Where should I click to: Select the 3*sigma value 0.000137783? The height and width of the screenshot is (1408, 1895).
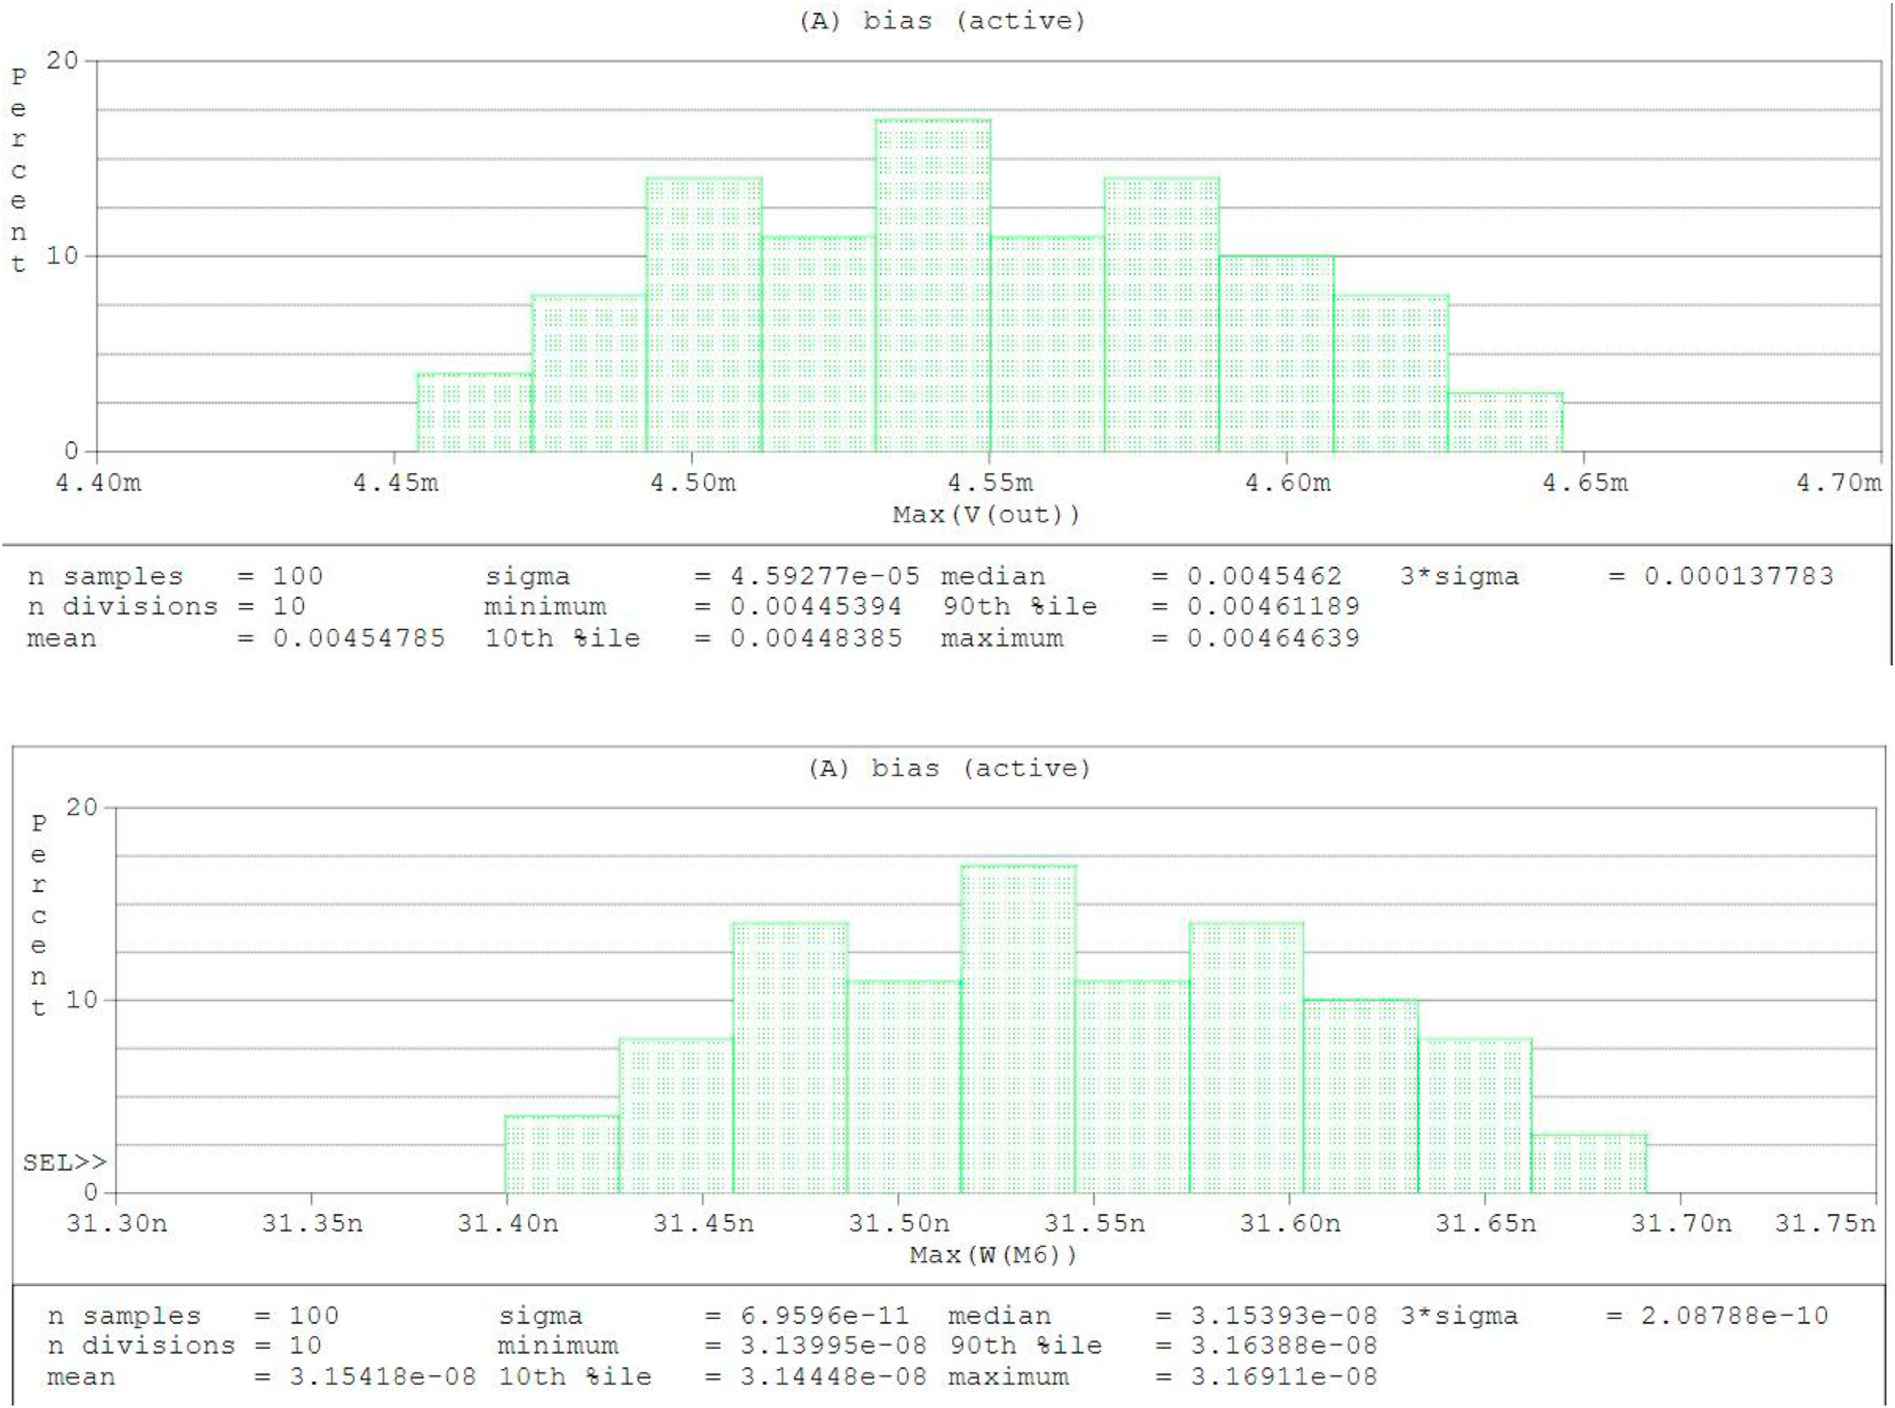tap(1738, 577)
